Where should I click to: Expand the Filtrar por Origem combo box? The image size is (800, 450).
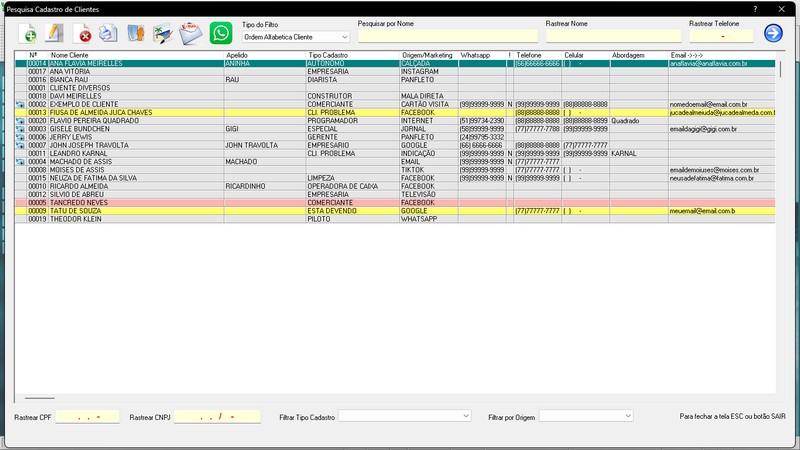click(586, 416)
